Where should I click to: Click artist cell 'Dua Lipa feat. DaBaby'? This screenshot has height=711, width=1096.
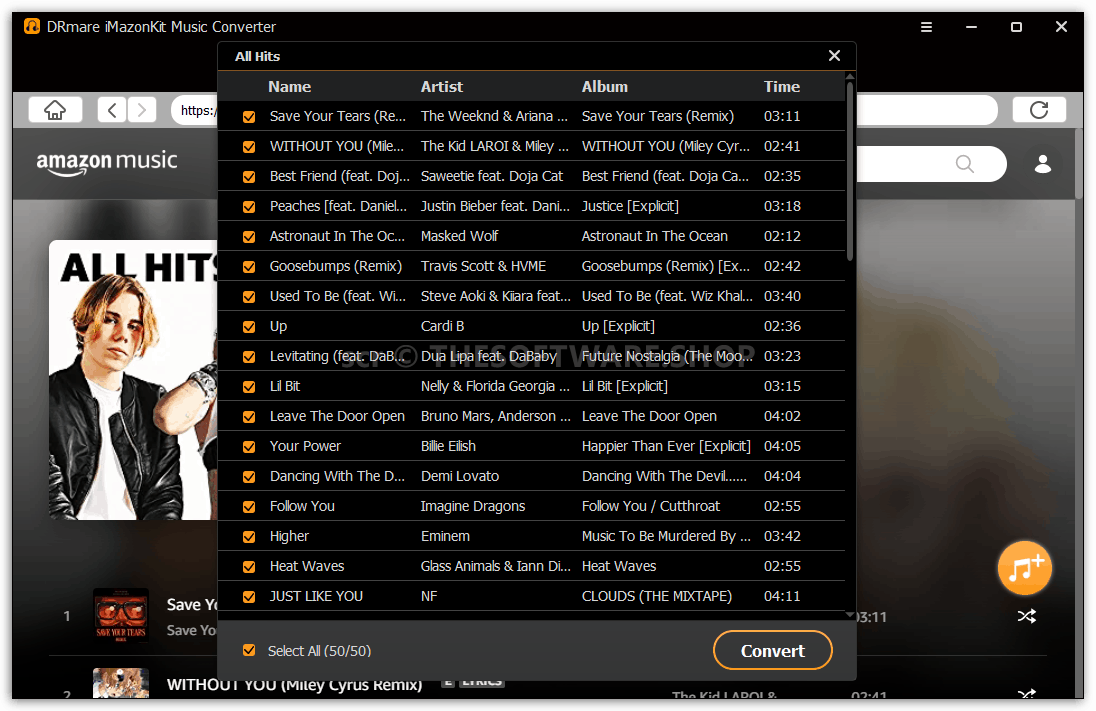click(489, 357)
